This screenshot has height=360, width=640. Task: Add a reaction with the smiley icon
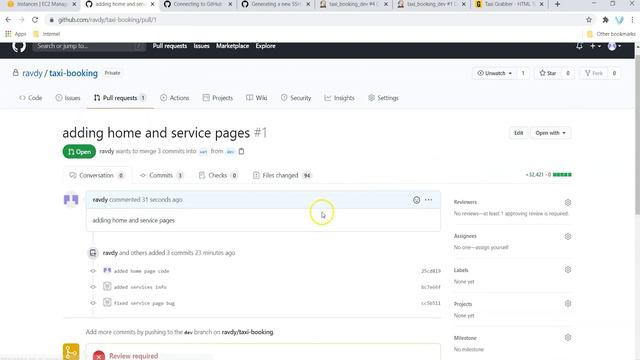click(x=416, y=200)
